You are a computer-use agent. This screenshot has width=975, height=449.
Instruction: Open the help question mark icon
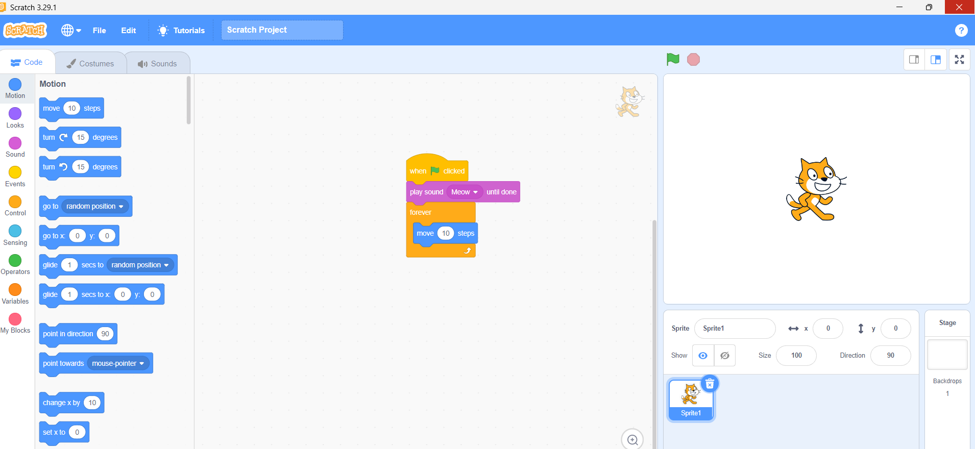tap(961, 30)
